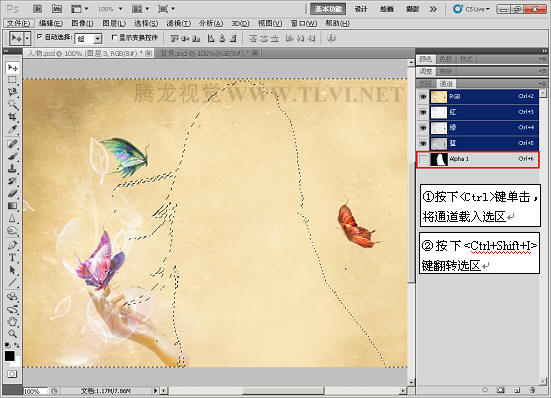Select the Zoom tool in the toolbox
Screen dimensions: 551x398
click(13, 334)
